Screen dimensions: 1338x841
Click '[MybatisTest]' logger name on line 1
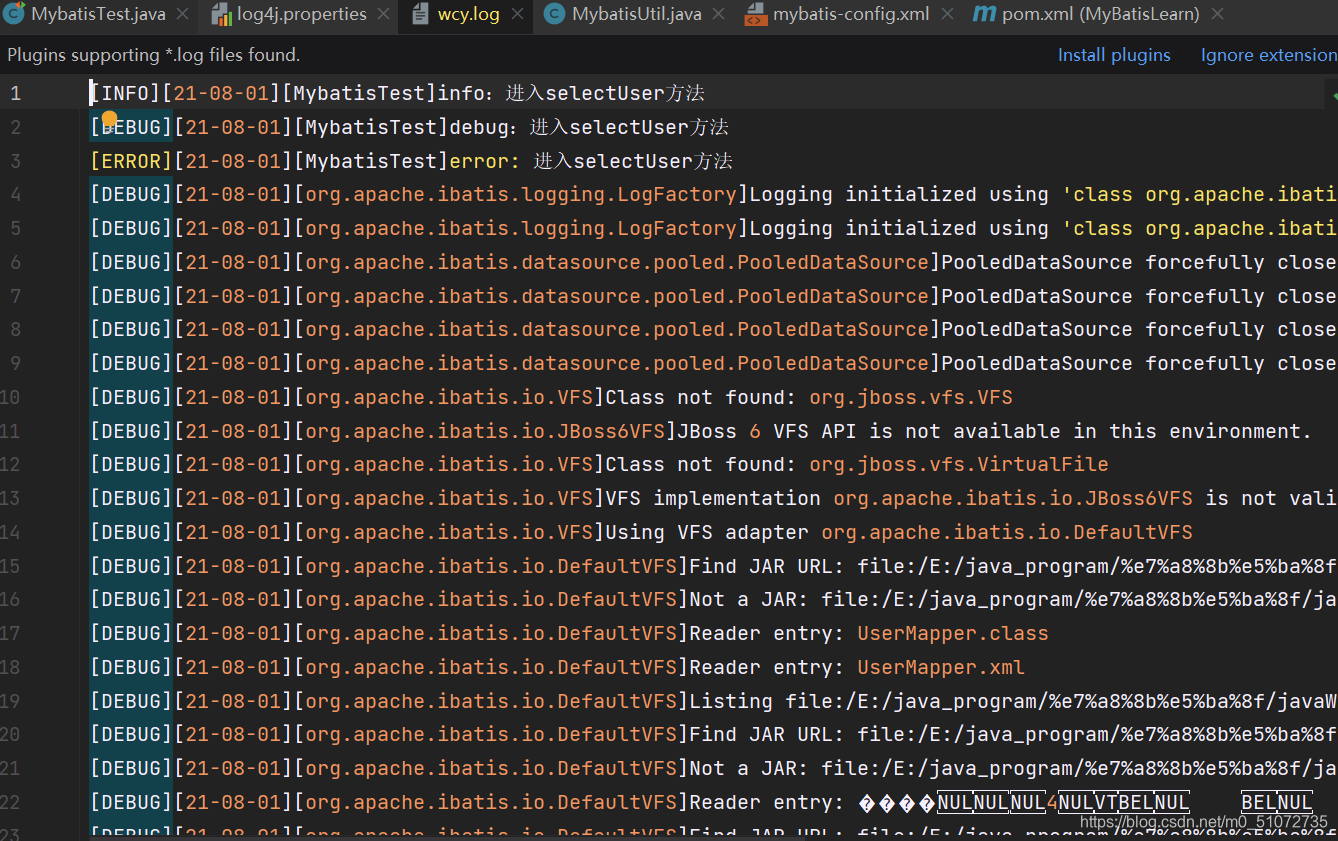pyautogui.click(x=360, y=93)
